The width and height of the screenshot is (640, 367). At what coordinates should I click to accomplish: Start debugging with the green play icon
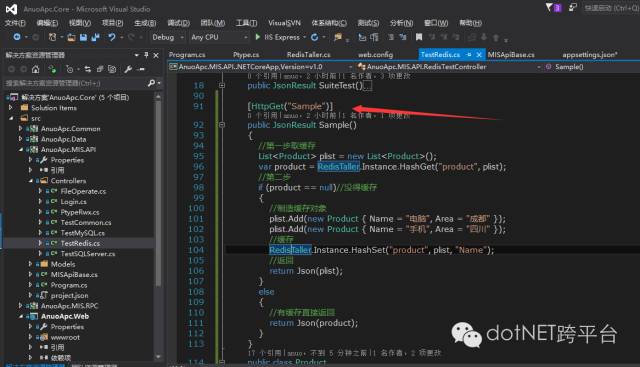[258, 37]
